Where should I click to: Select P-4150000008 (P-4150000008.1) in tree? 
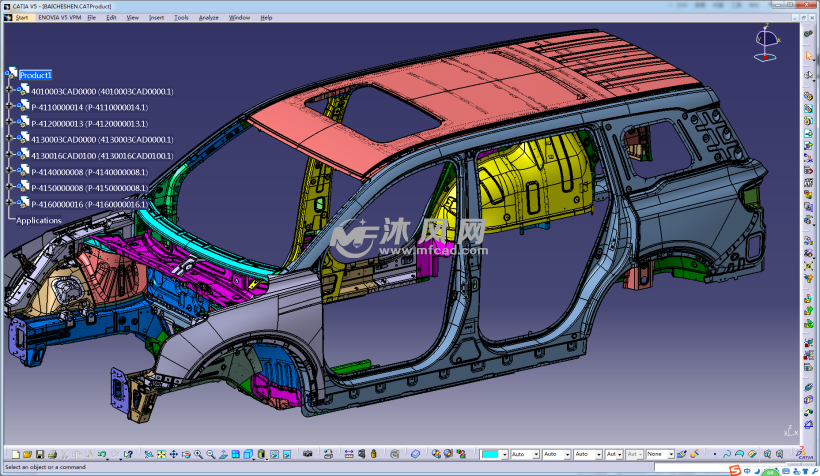point(89,188)
